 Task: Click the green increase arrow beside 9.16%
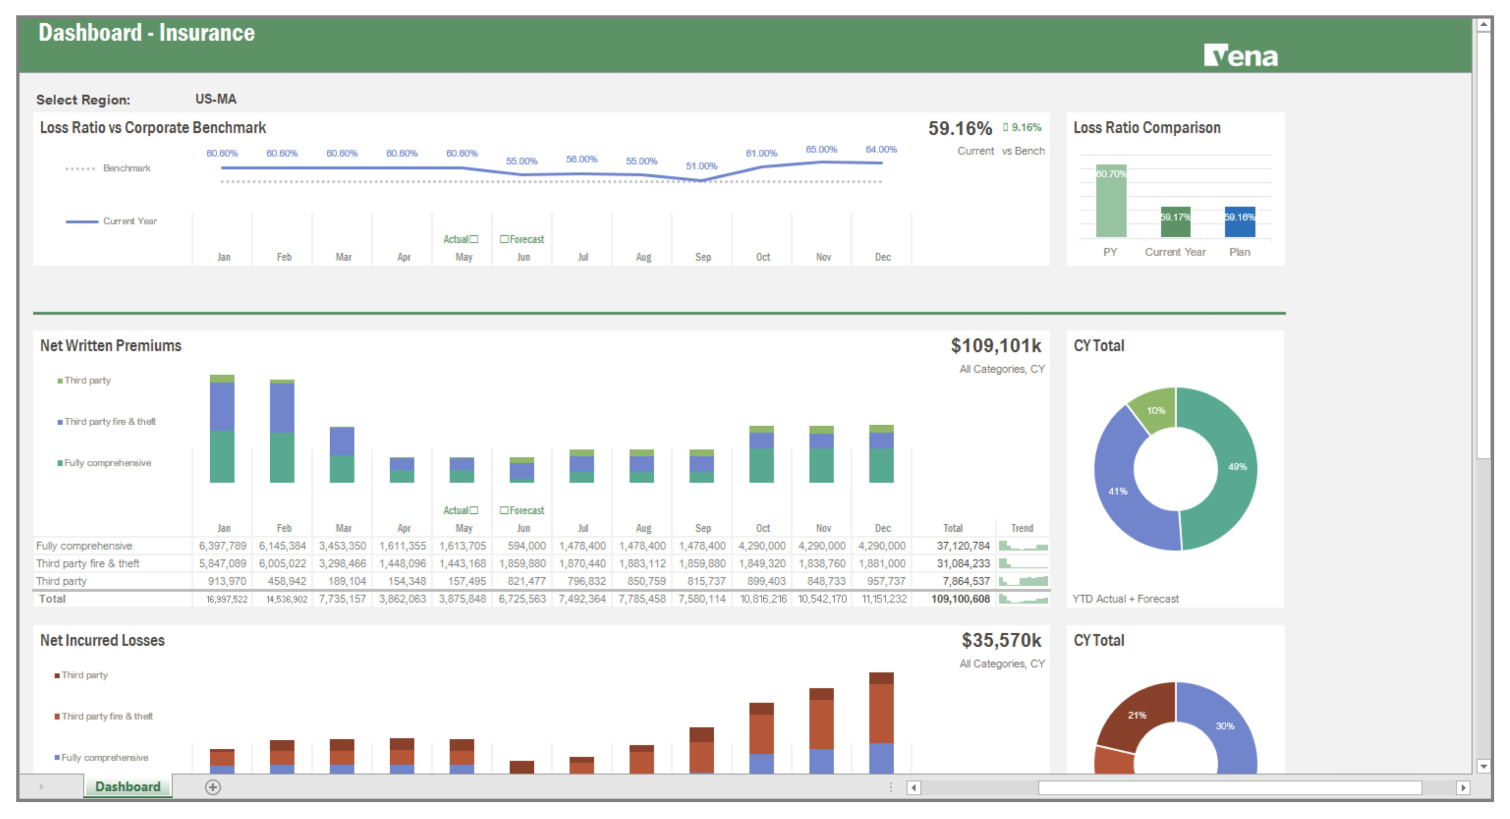(1007, 127)
